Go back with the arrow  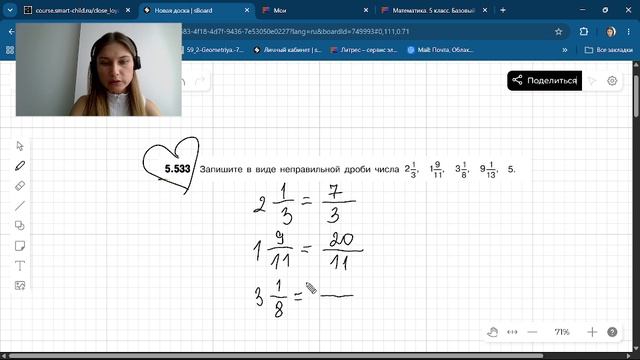point(11,31)
